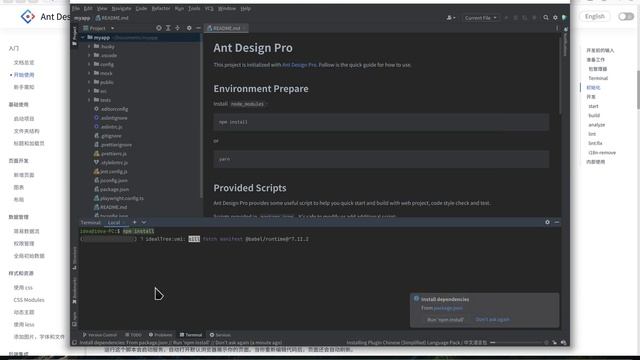The height and width of the screenshot is (360, 640).
Task: Open Search Everywhere magnifier icon
Action: point(546,18)
